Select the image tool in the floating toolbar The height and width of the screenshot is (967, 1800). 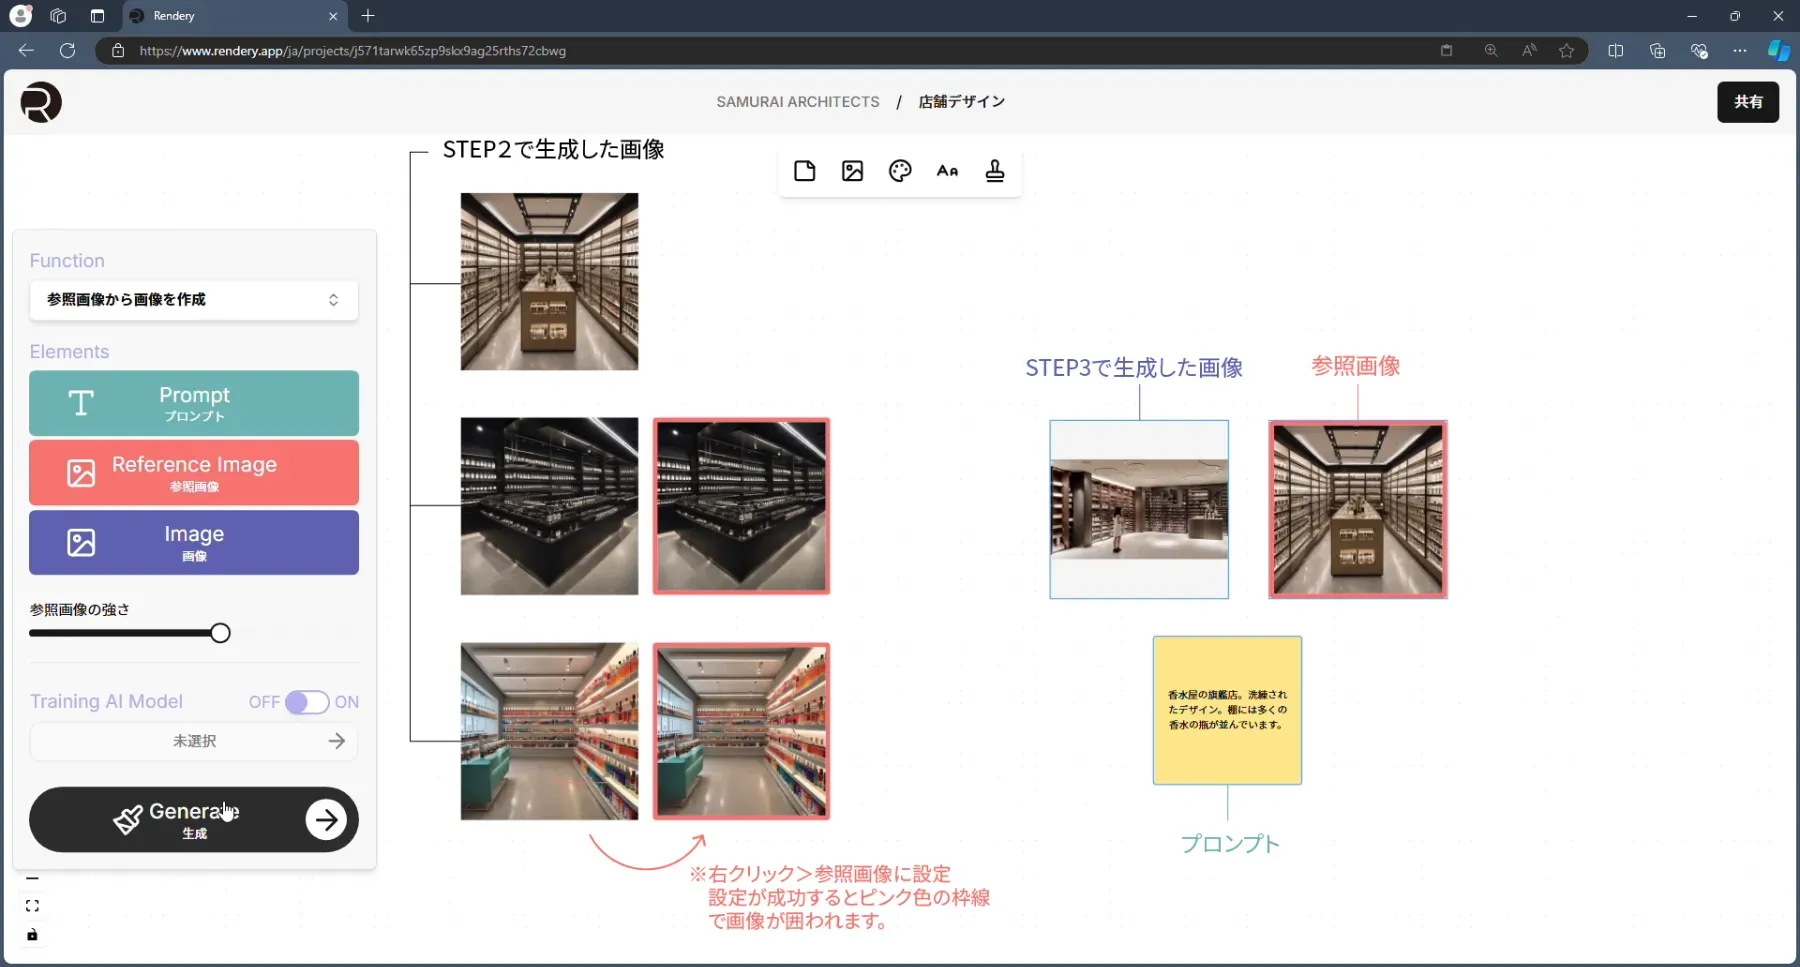point(851,170)
